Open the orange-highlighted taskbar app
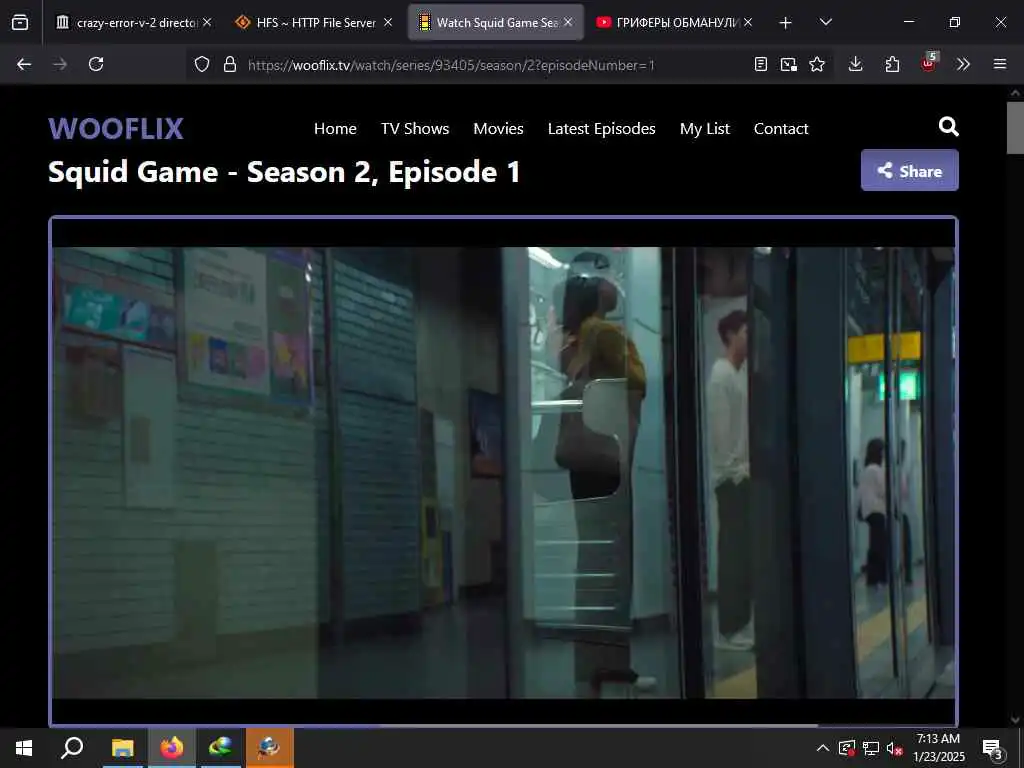 pos(270,748)
